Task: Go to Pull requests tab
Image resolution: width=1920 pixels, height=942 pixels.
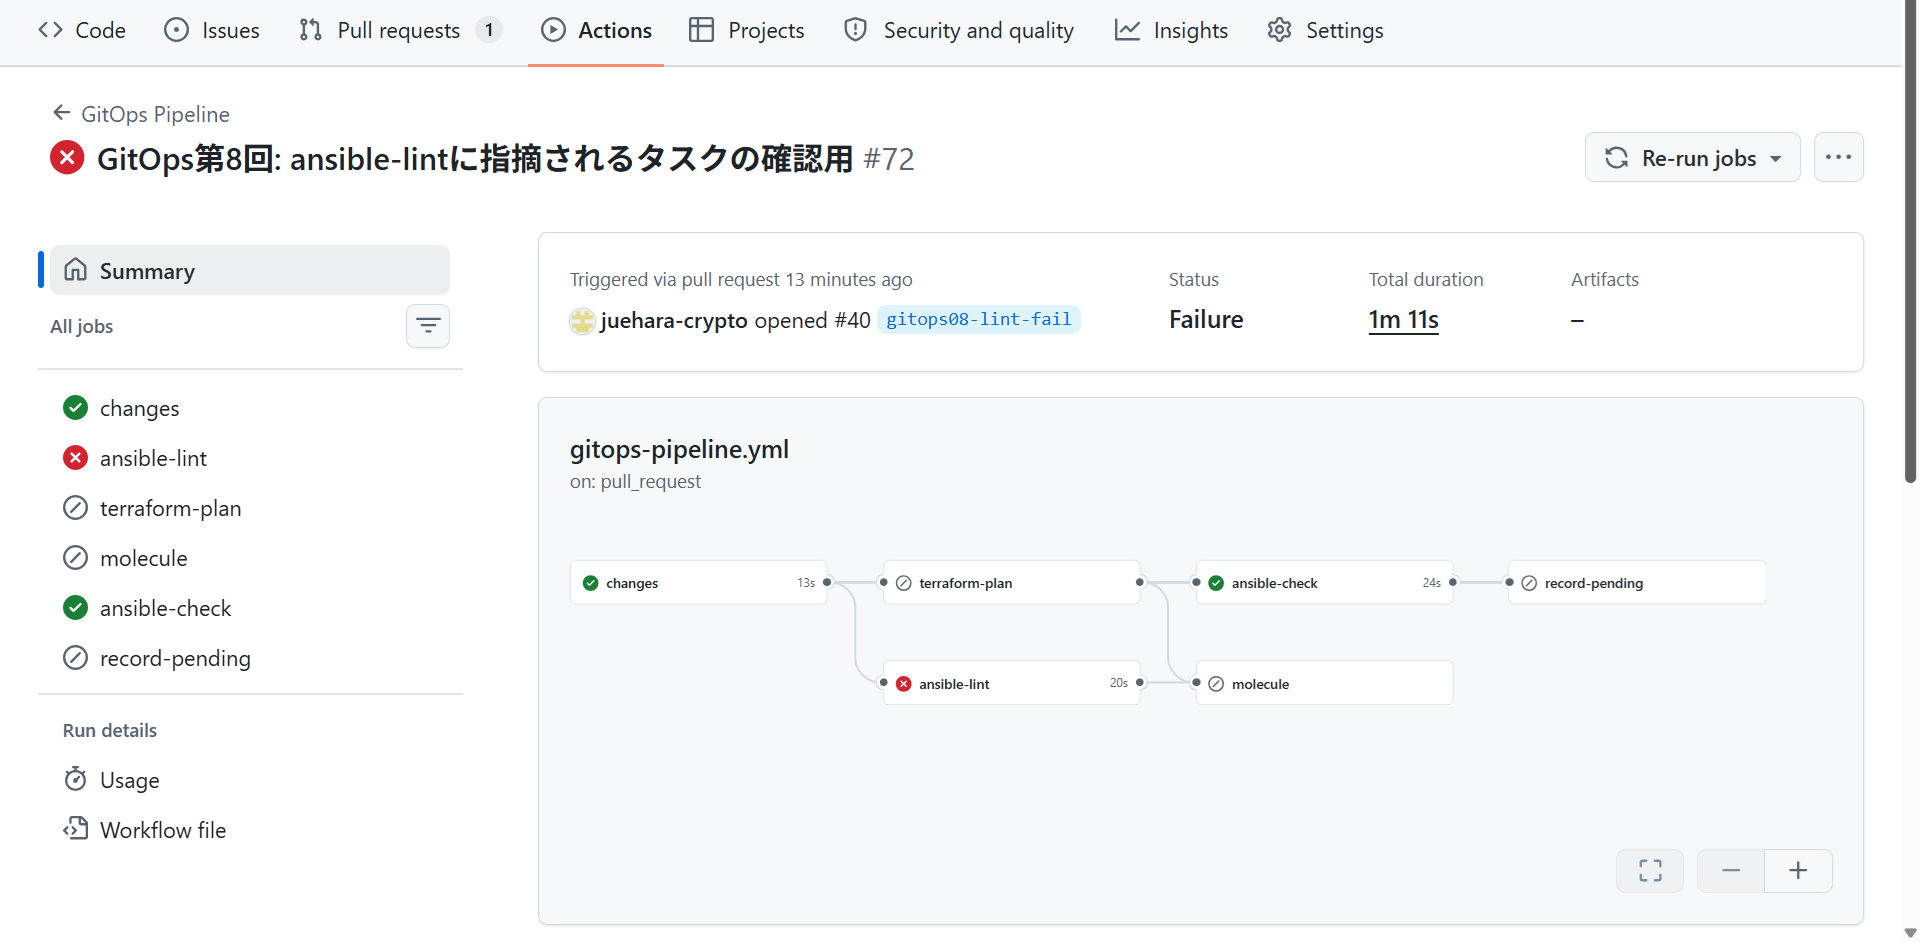Action: click(x=400, y=30)
